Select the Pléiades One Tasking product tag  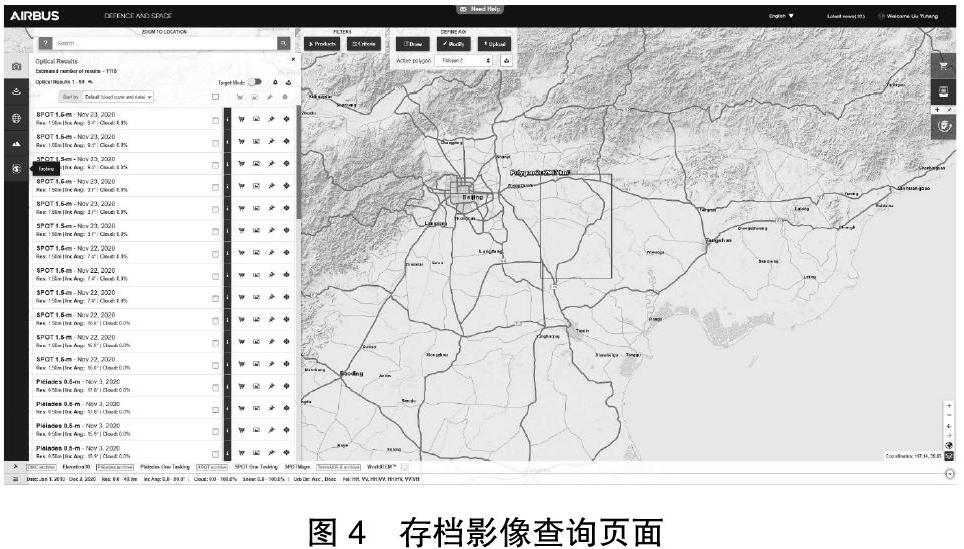(165, 467)
